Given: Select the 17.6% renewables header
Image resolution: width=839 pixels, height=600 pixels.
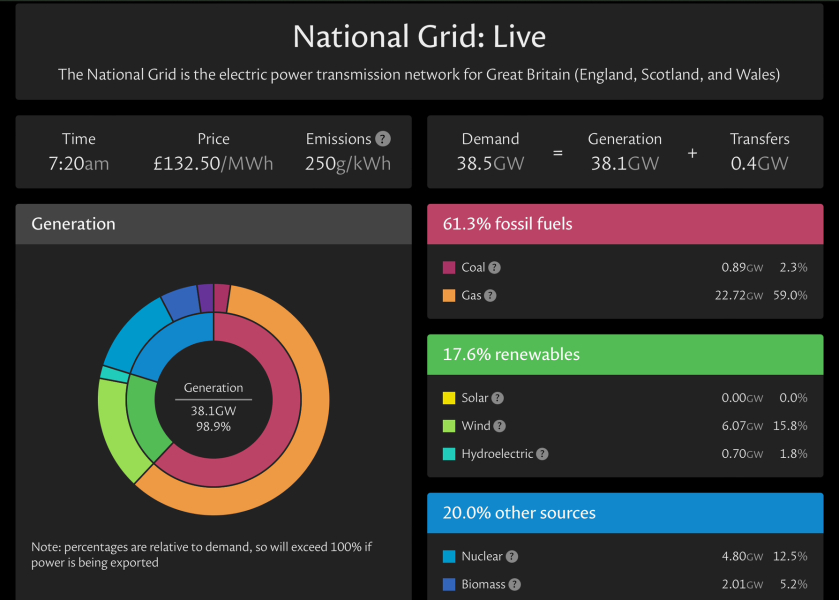Looking at the screenshot, I should click(625, 355).
